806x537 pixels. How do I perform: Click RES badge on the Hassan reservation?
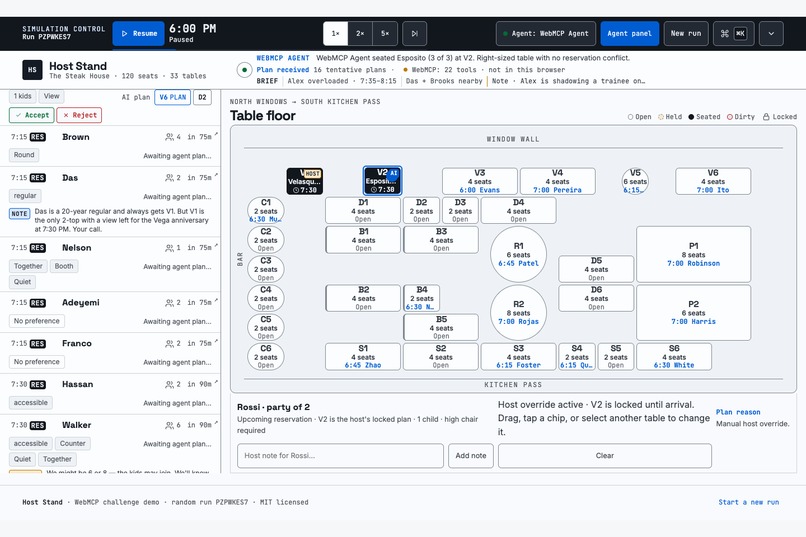[38, 384]
